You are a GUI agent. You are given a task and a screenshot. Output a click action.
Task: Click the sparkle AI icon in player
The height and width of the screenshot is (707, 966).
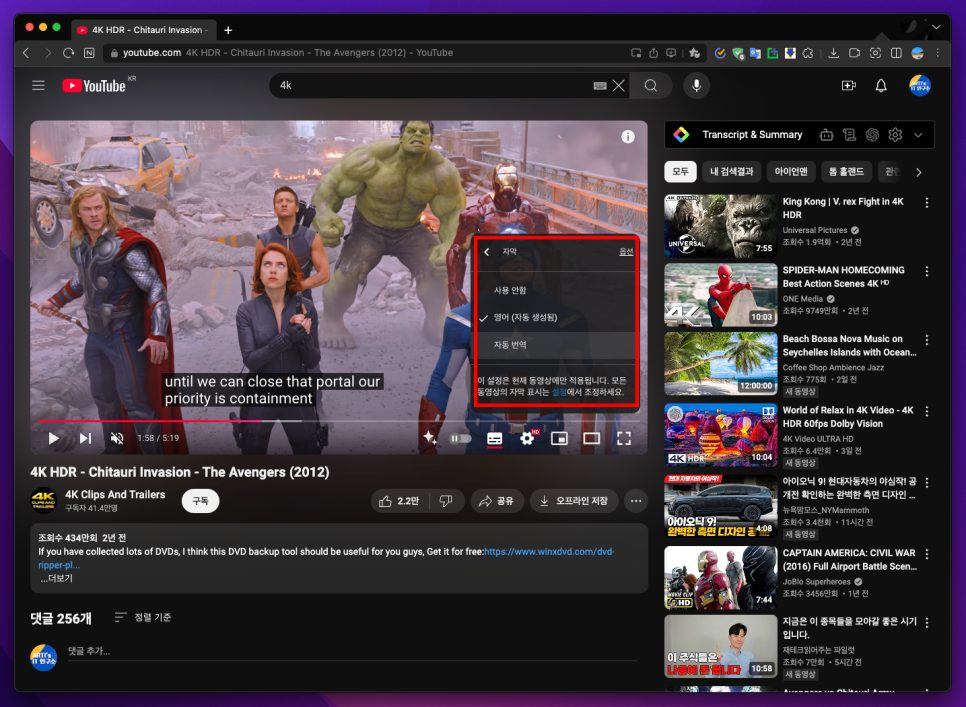coord(429,438)
